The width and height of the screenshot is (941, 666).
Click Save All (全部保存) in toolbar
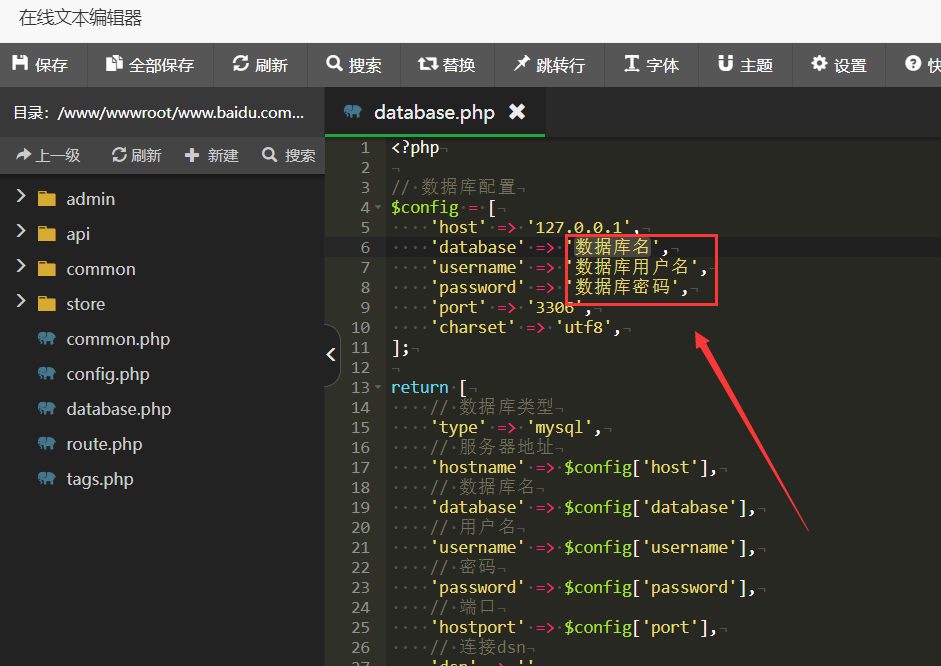pyautogui.click(x=149, y=65)
